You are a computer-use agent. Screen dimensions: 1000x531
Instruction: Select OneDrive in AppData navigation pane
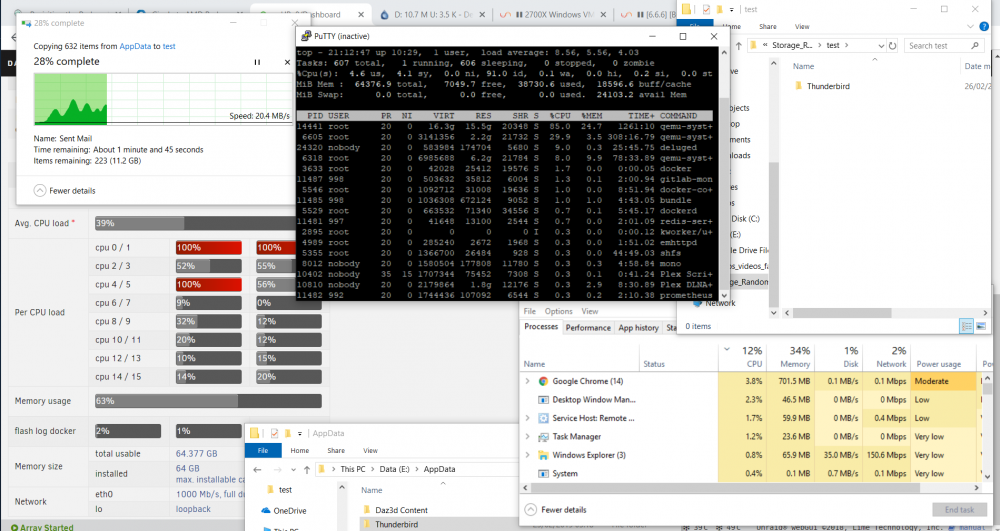click(x=284, y=511)
